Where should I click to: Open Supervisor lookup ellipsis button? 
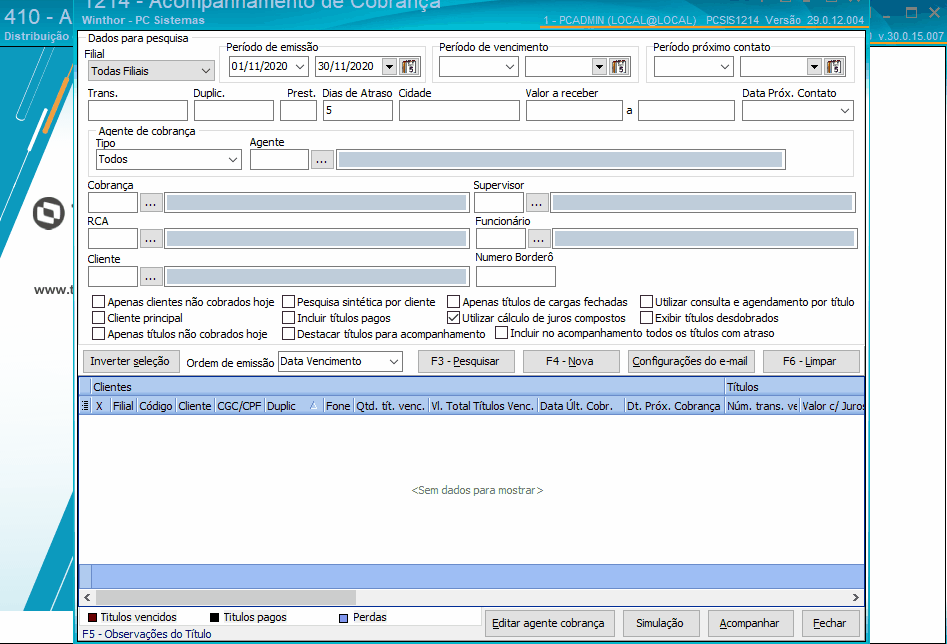(x=536, y=203)
